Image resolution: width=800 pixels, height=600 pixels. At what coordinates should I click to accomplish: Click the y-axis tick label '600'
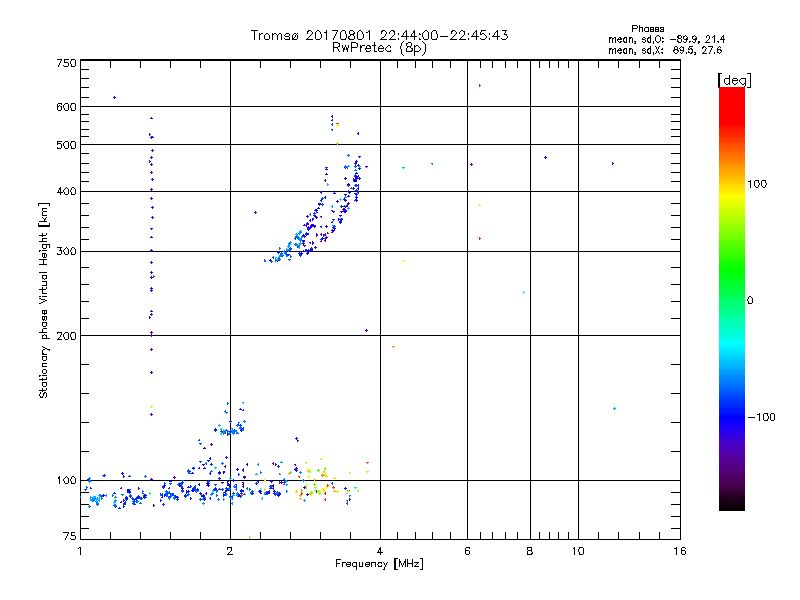[66, 107]
